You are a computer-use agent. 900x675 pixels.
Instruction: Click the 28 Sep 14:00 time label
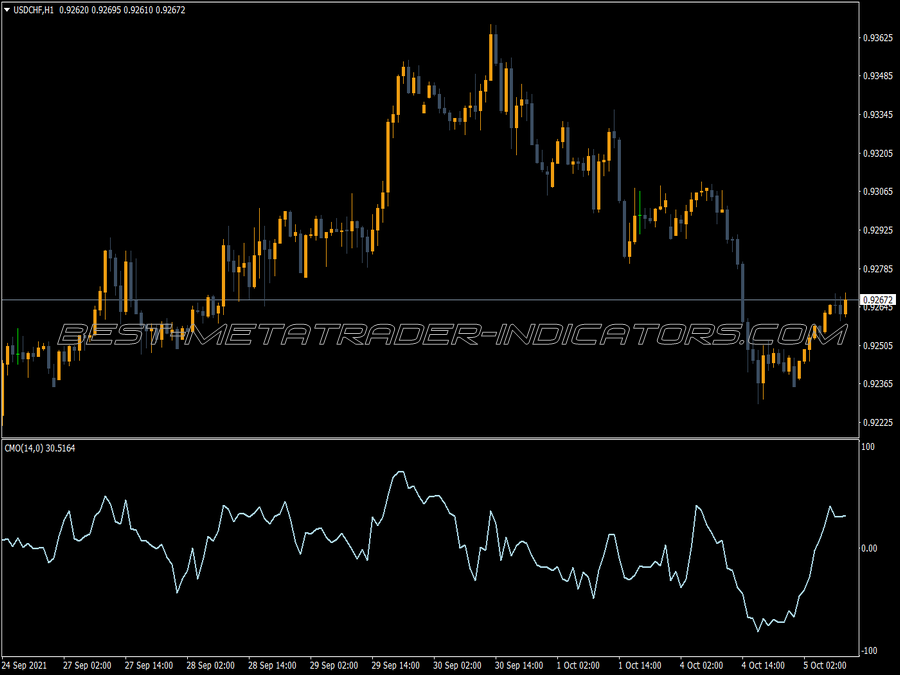[x=272, y=665]
